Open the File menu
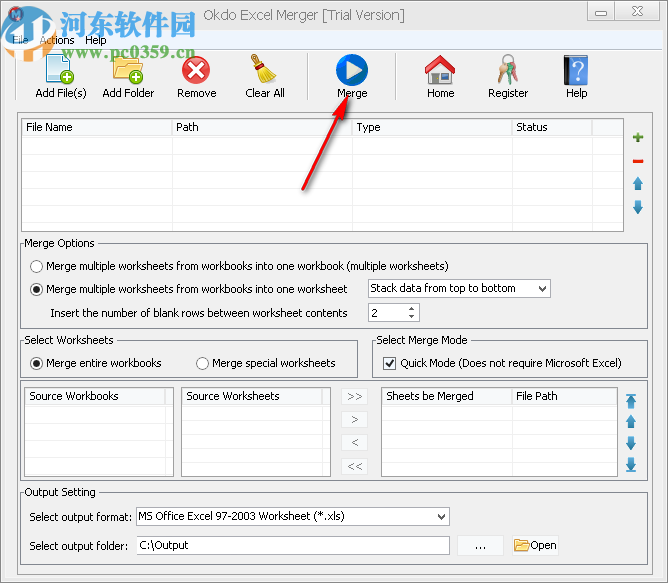 20,40
